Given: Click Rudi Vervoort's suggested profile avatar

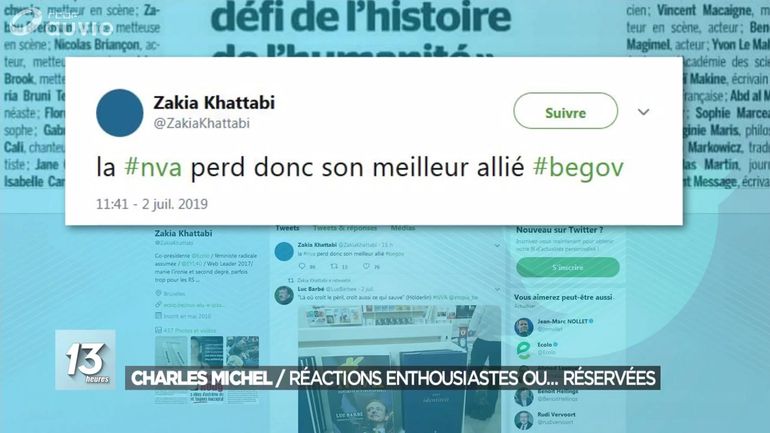Looking at the screenshot, I should pos(523,420).
